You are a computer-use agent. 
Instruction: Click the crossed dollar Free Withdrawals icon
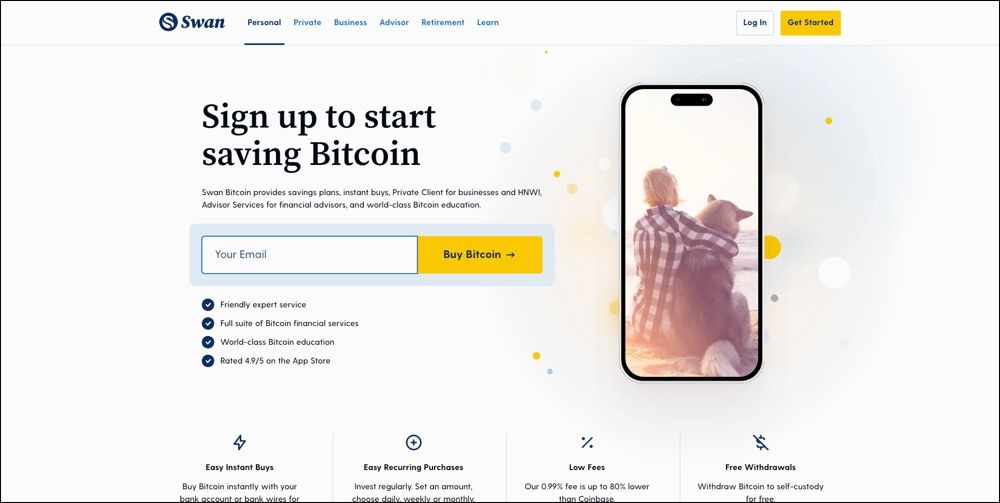tap(760, 442)
